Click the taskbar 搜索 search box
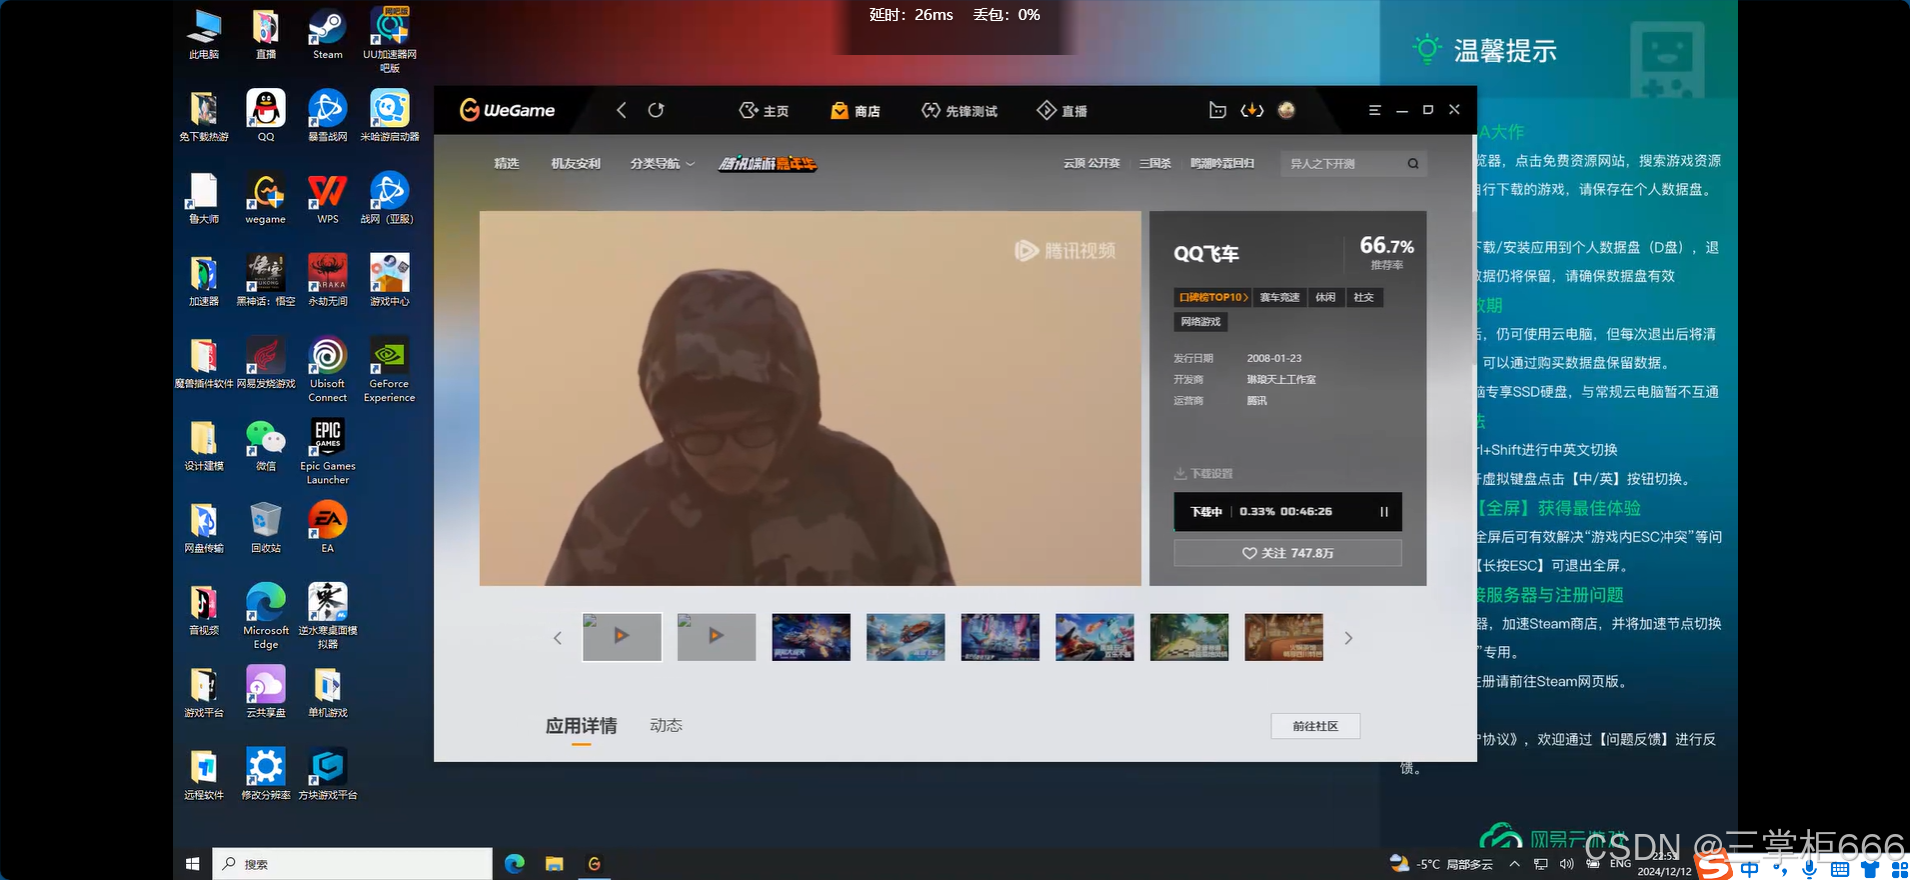The width and height of the screenshot is (1910, 880). [x=352, y=864]
